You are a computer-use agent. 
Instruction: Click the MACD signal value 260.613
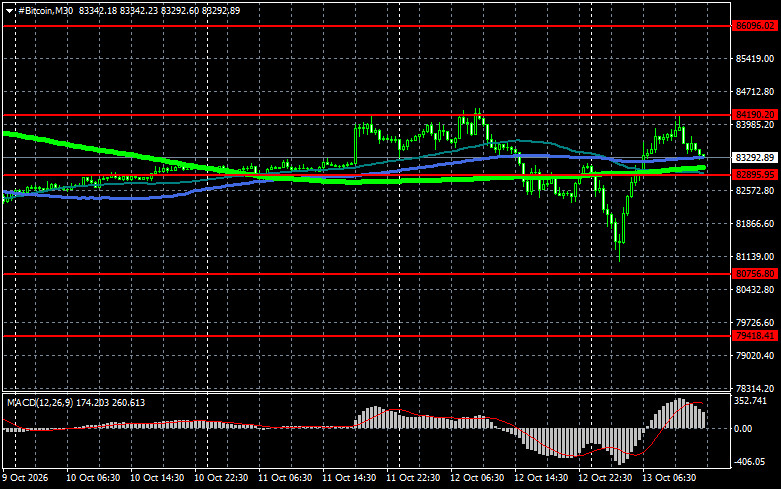129,402
